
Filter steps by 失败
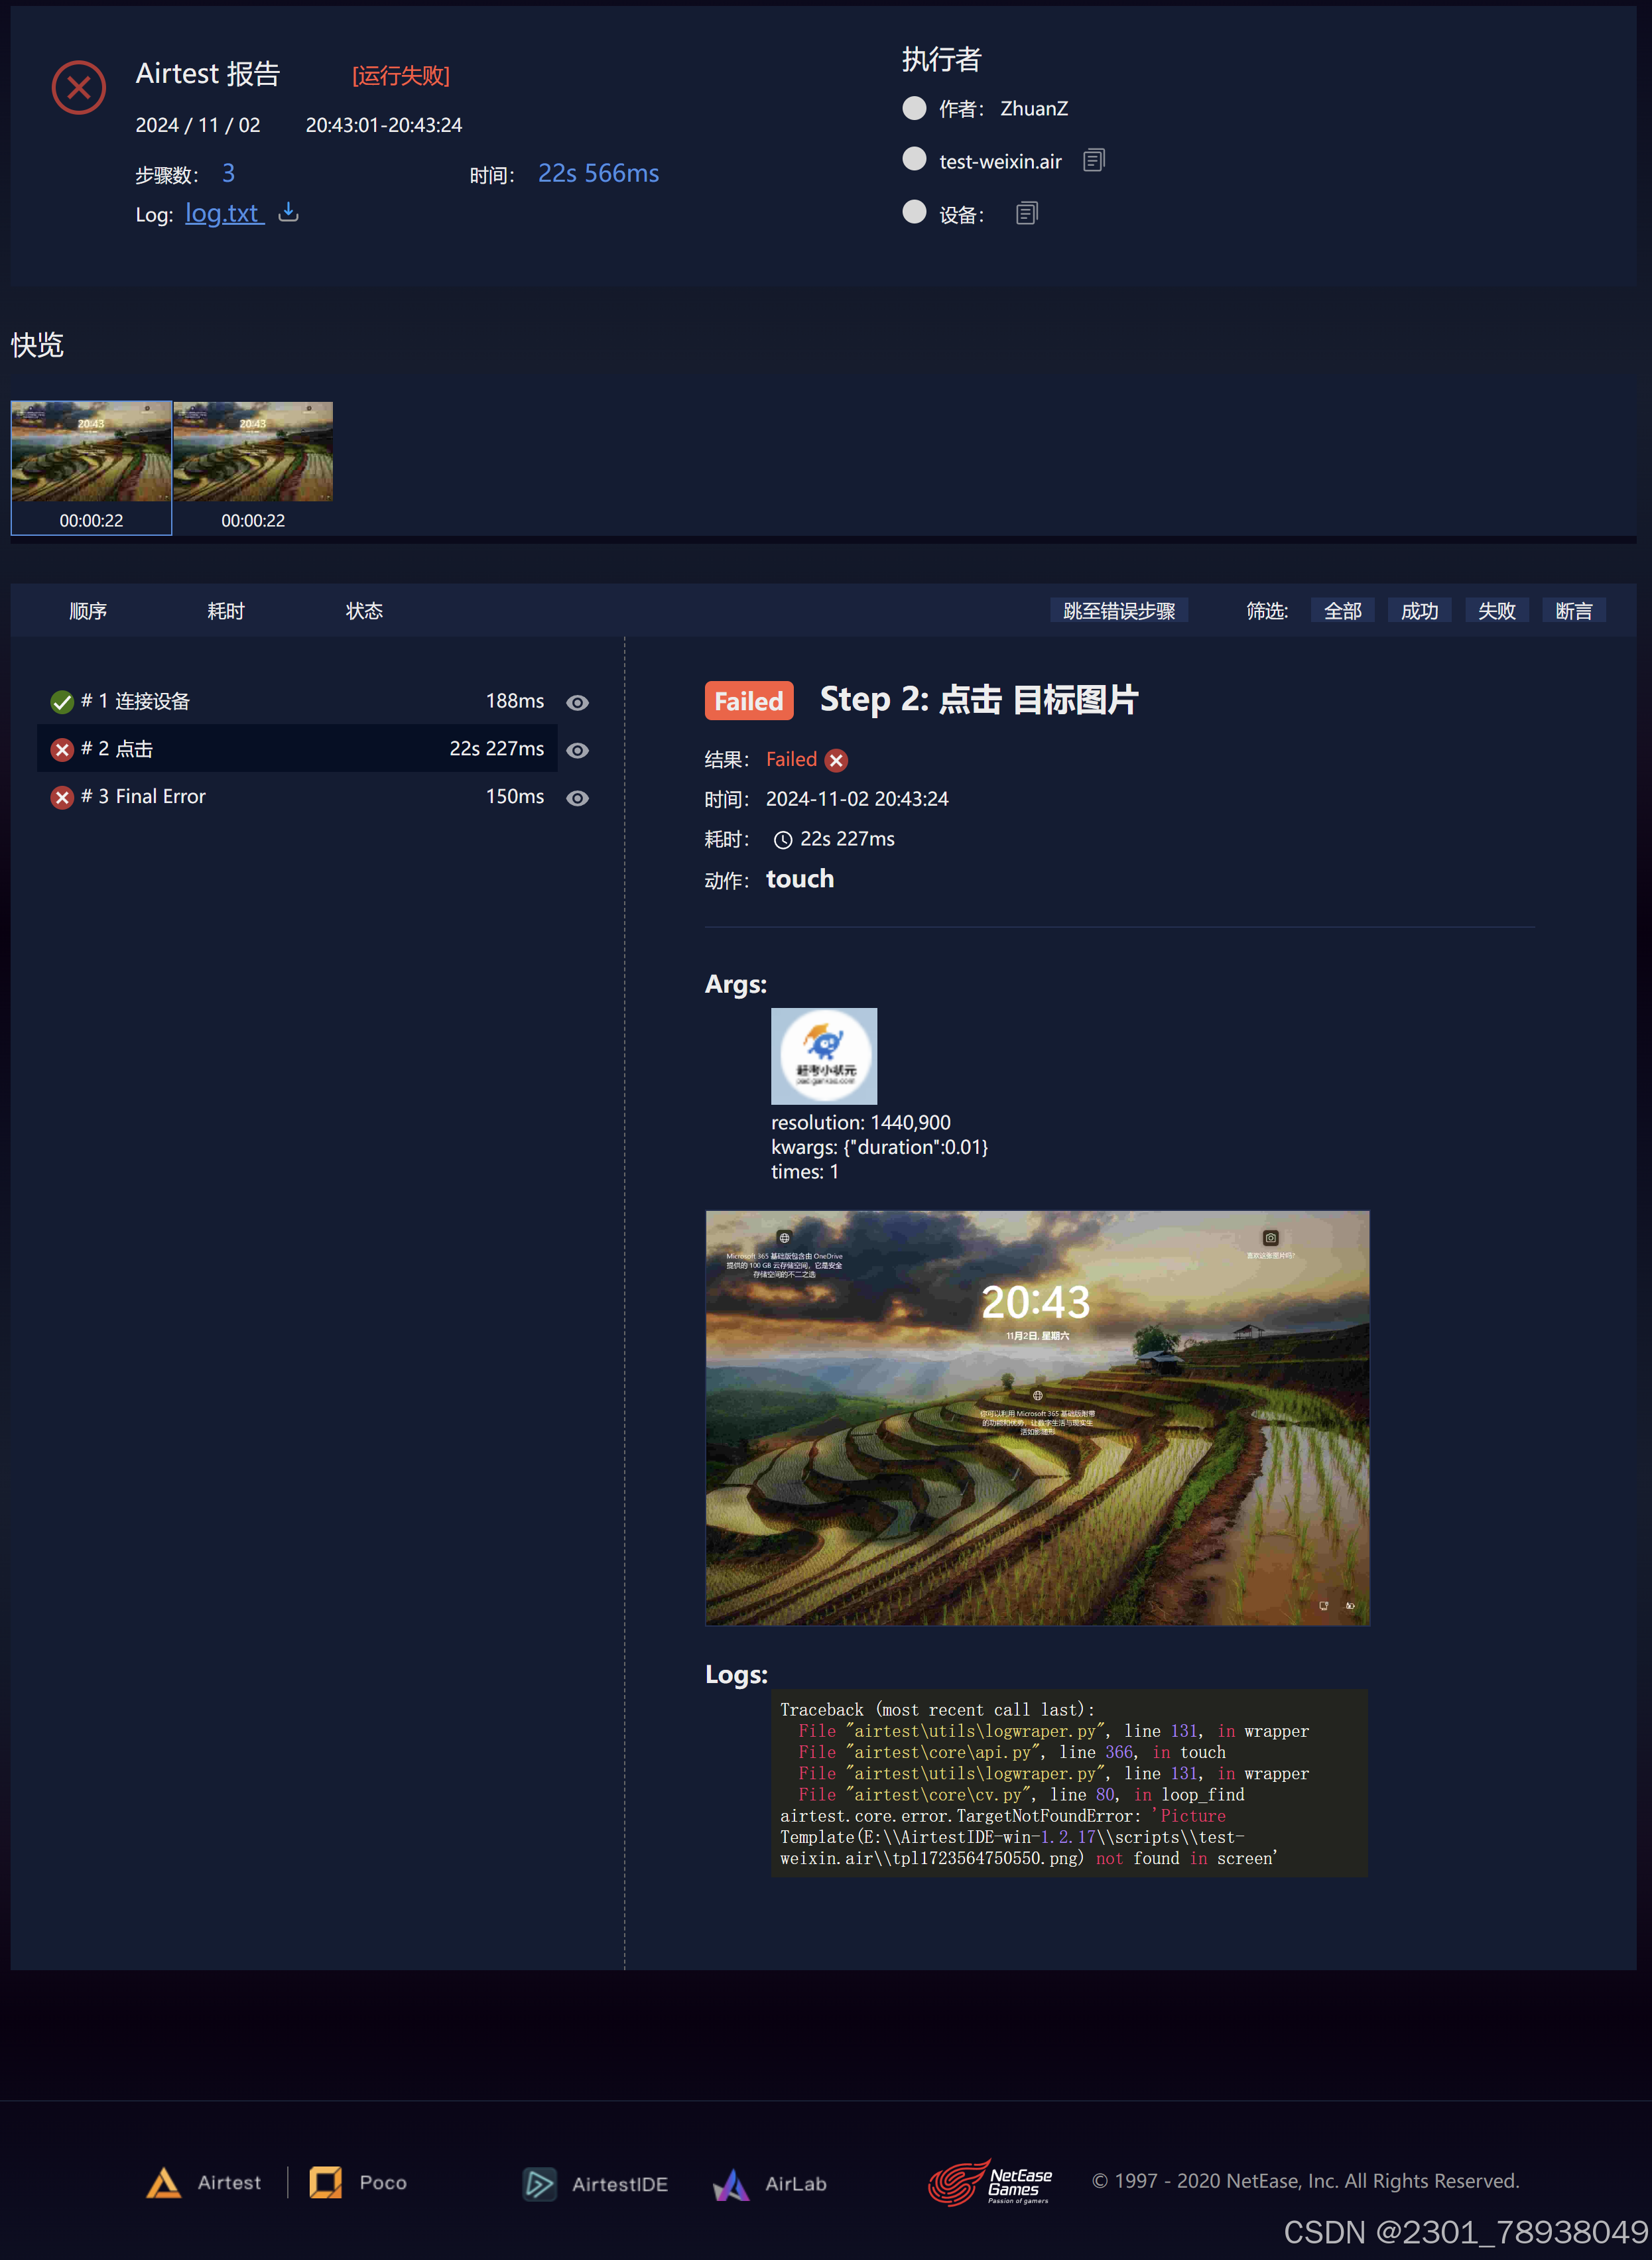coord(1496,611)
